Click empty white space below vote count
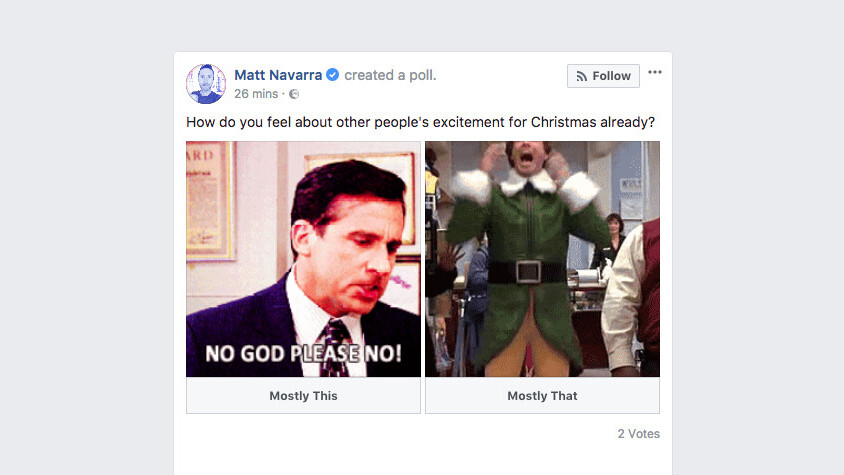This screenshot has width=844, height=475. [420, 458]
